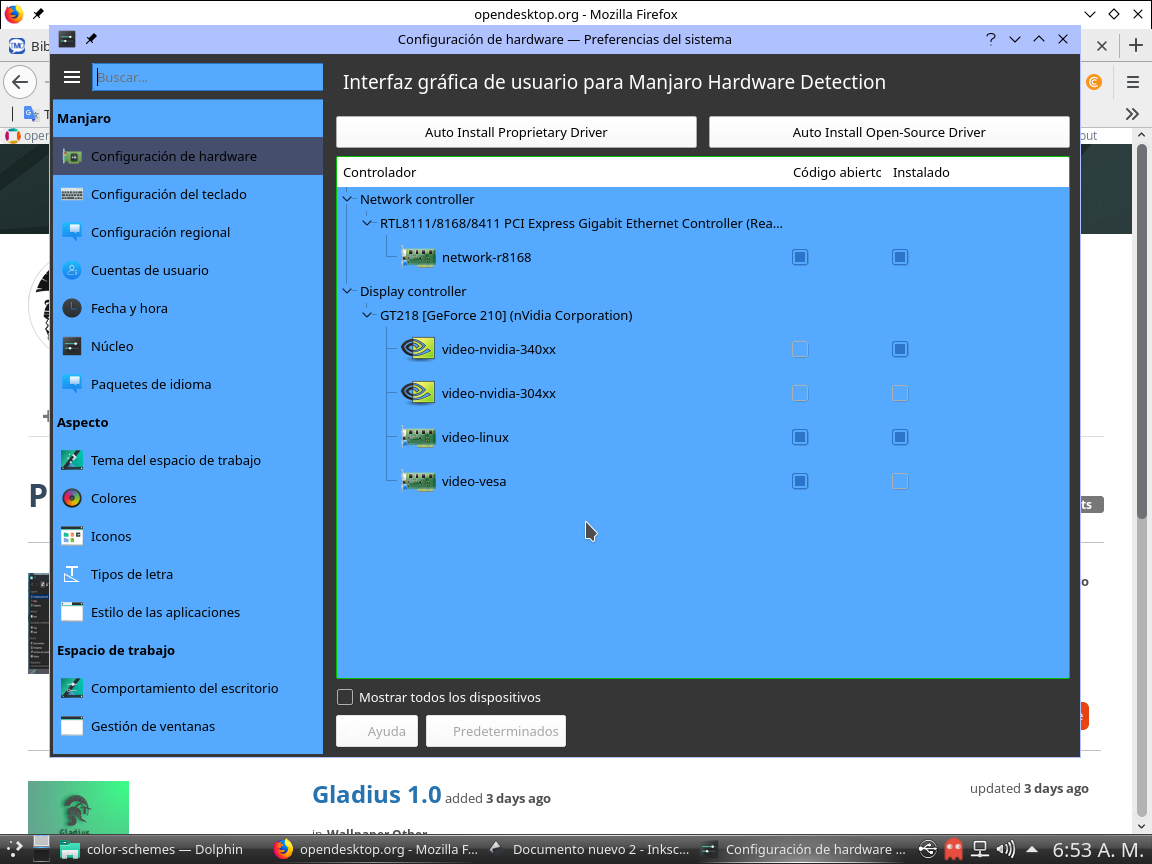Click the Buscar search field
Viewport: 1152px width, 864px height.
tap(208, 77)
